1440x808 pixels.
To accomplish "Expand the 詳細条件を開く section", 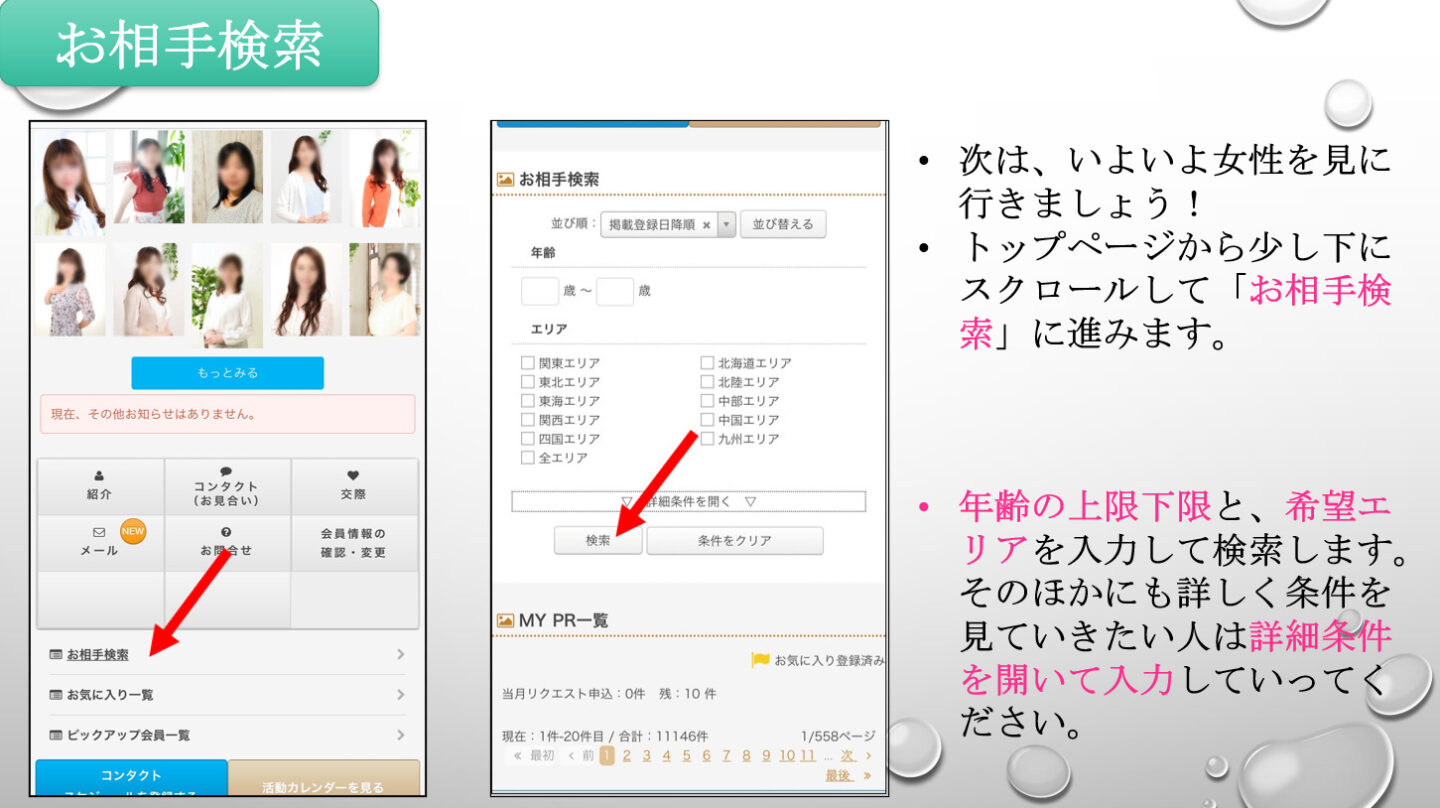I will [x=688, y=501].
